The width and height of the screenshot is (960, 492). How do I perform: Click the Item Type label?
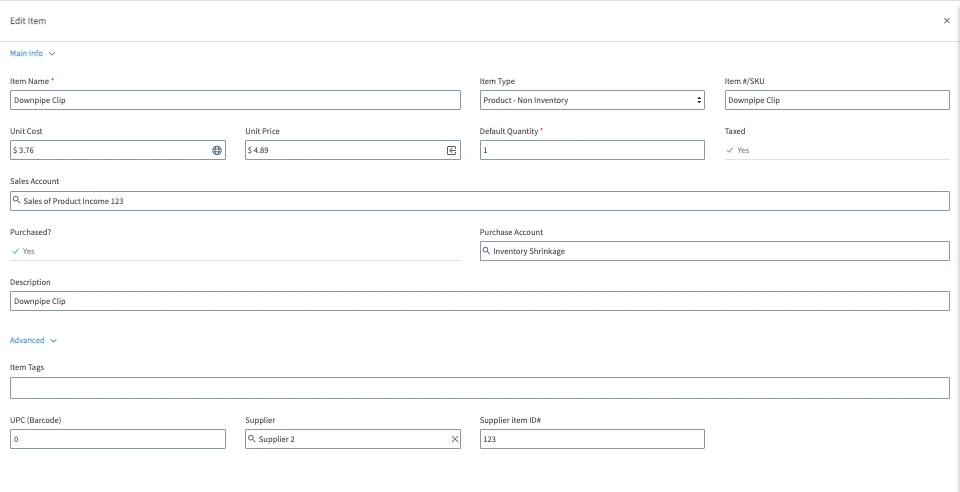497,81
